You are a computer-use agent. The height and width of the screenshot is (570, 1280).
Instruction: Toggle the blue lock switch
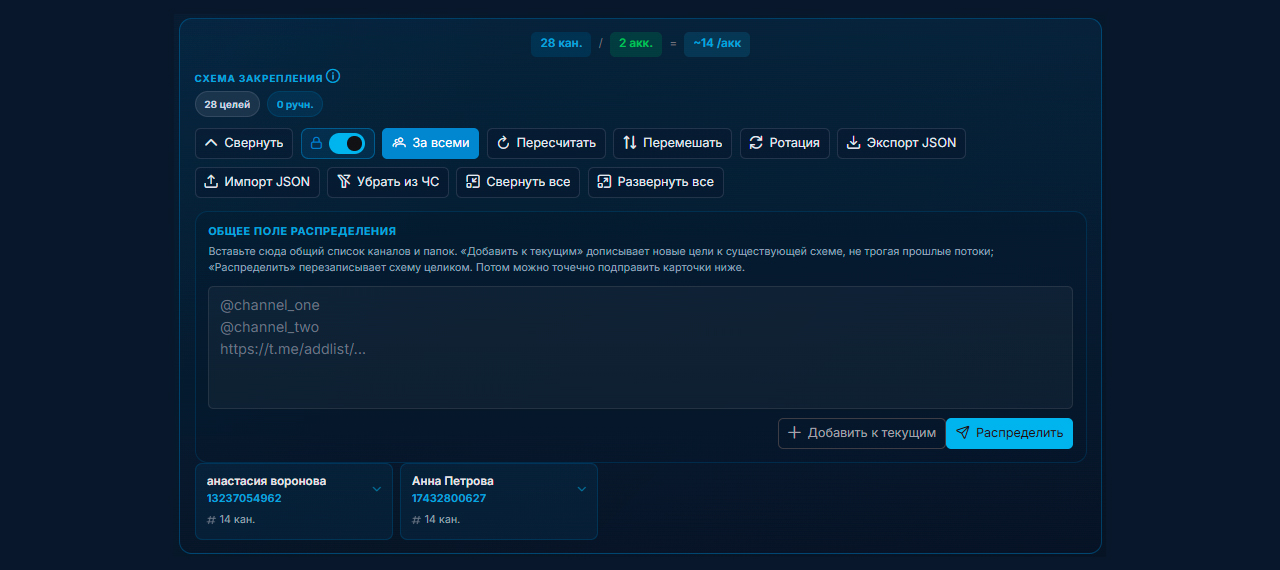point(347,143)
